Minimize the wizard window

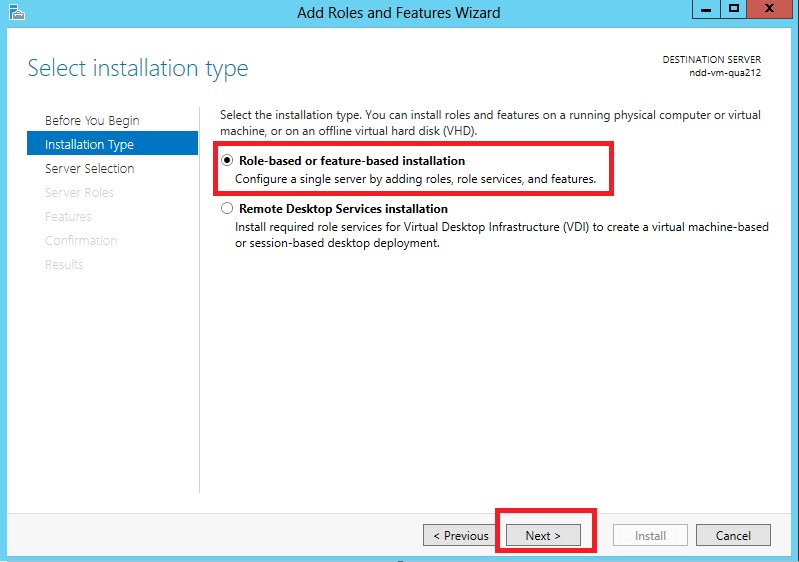point(708,9)
